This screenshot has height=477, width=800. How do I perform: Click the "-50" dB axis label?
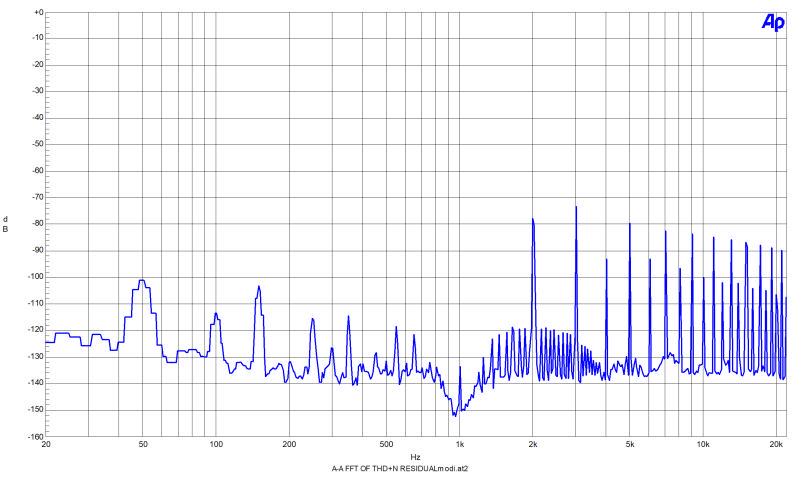click(x=38, y=144)
